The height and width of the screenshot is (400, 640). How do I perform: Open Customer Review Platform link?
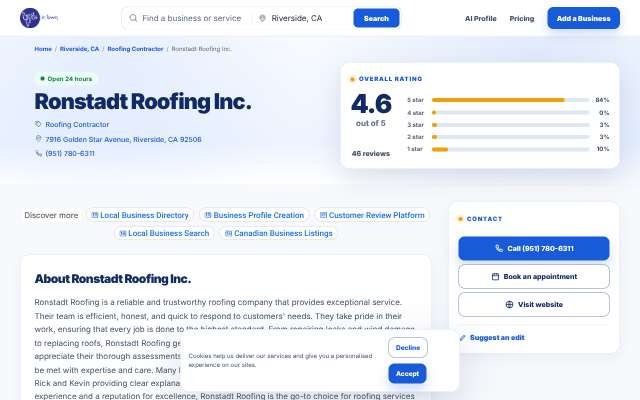point(372,215)
